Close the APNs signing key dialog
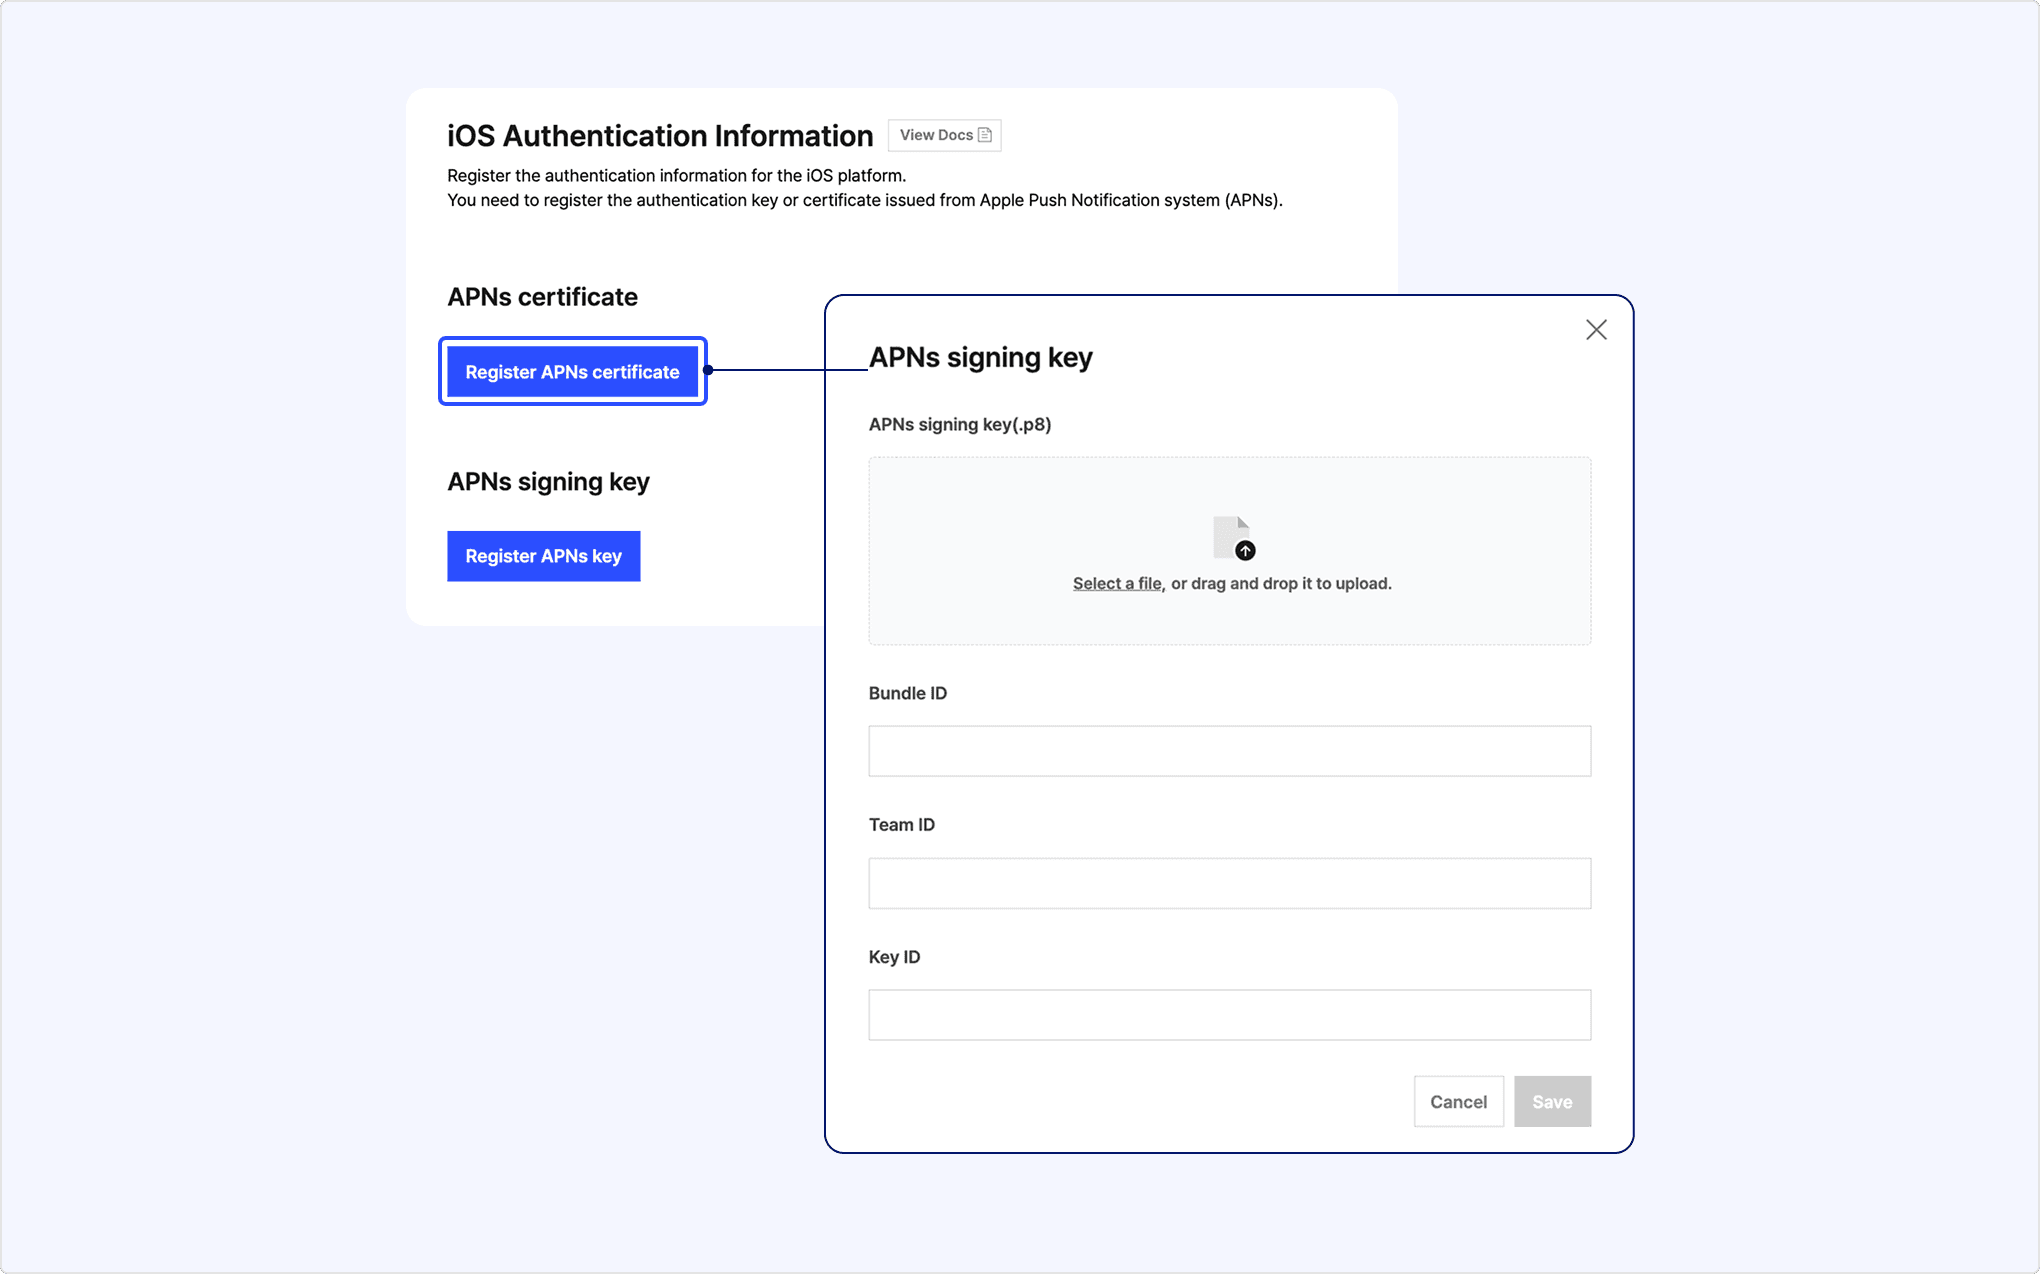 pyautogui.click(x=1596, y=330)
